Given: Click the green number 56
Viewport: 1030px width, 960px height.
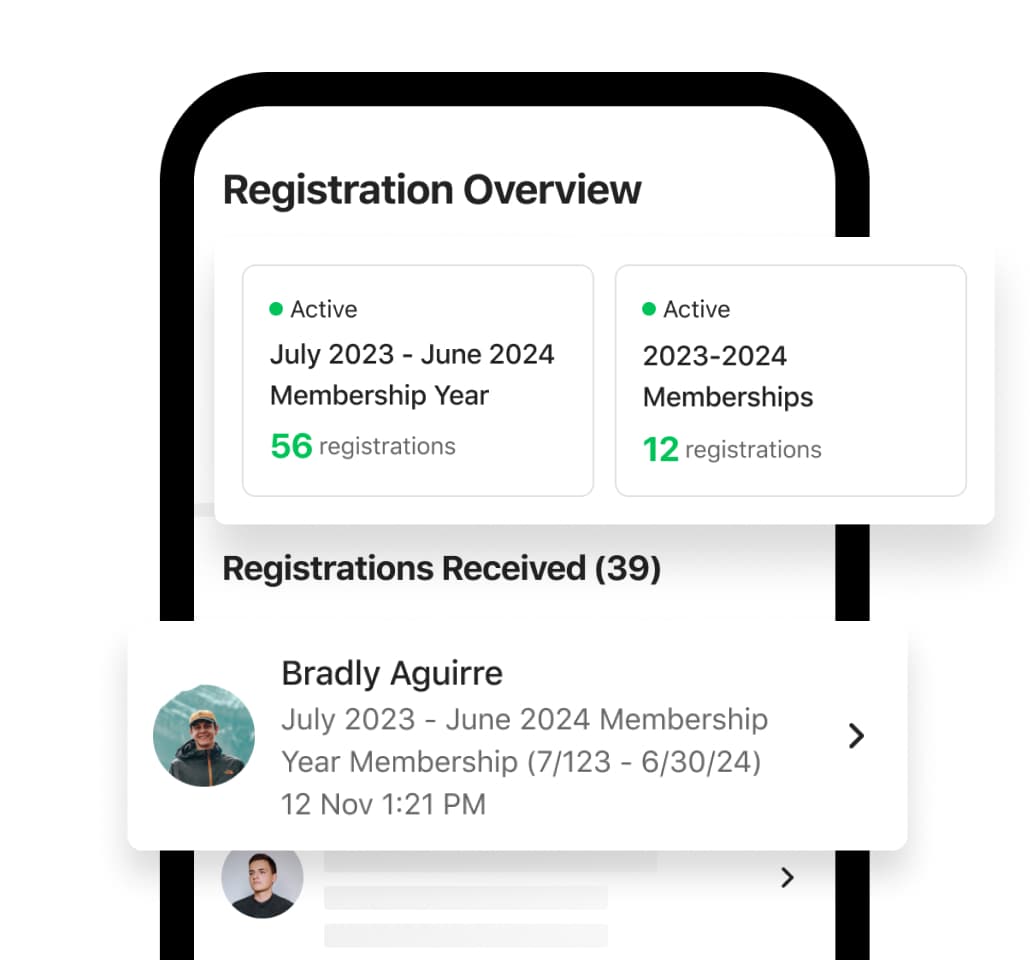Looking at the screenshot, I should [291, 445].
